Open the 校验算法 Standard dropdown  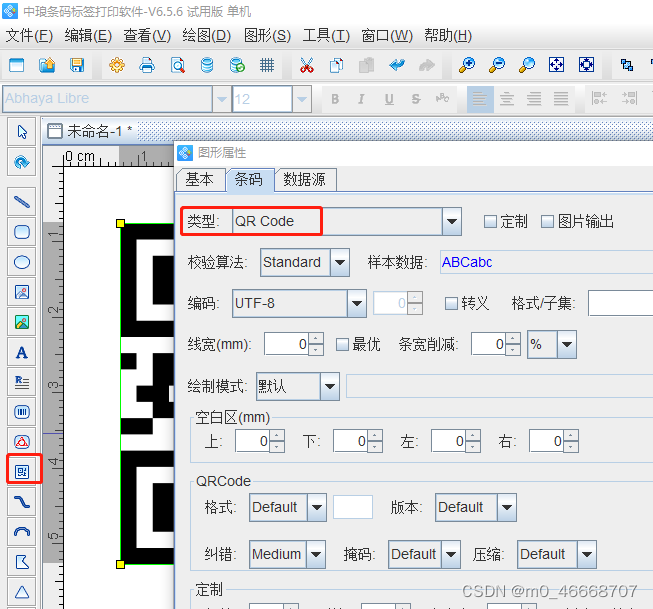point(340,262)
